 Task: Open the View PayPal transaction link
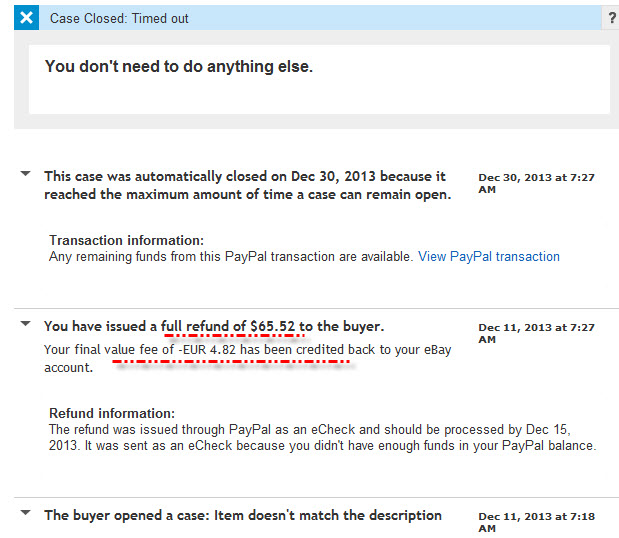pyautogui.click(x=489, y=257)
